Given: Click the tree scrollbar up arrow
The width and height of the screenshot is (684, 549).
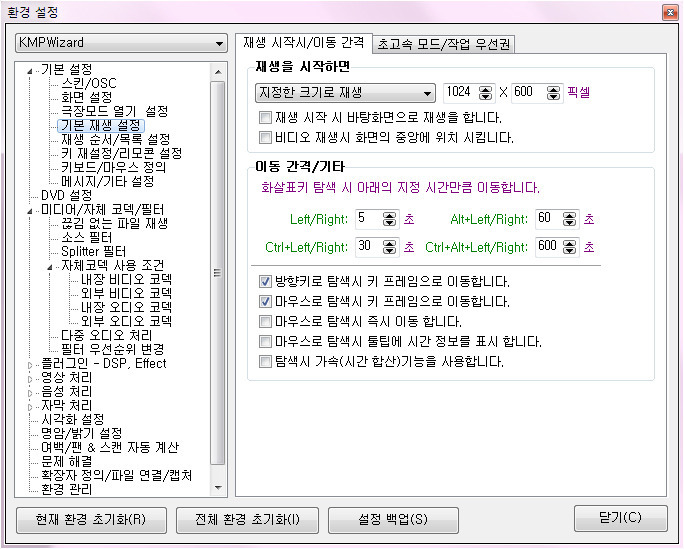Looking at the screenshot, I should point(218,72).
